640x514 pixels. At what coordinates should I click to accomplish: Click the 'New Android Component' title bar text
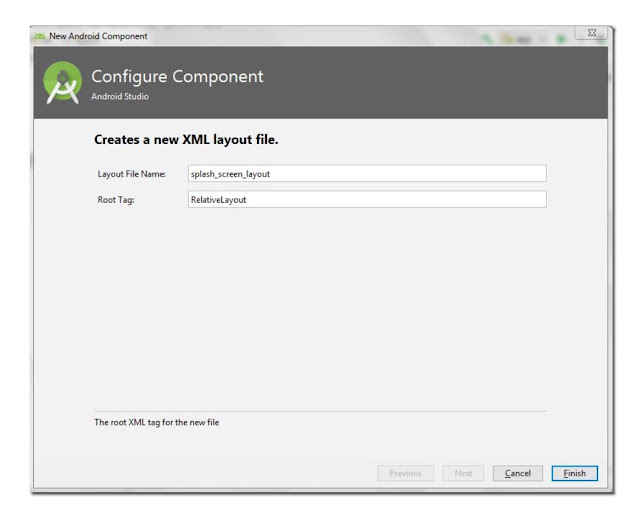(x=98, y=36)
